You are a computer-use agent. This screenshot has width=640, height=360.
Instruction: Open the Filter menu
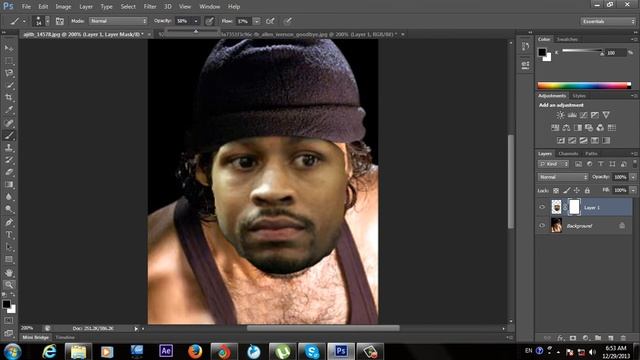pyautogui.click(x=150, y=7)
